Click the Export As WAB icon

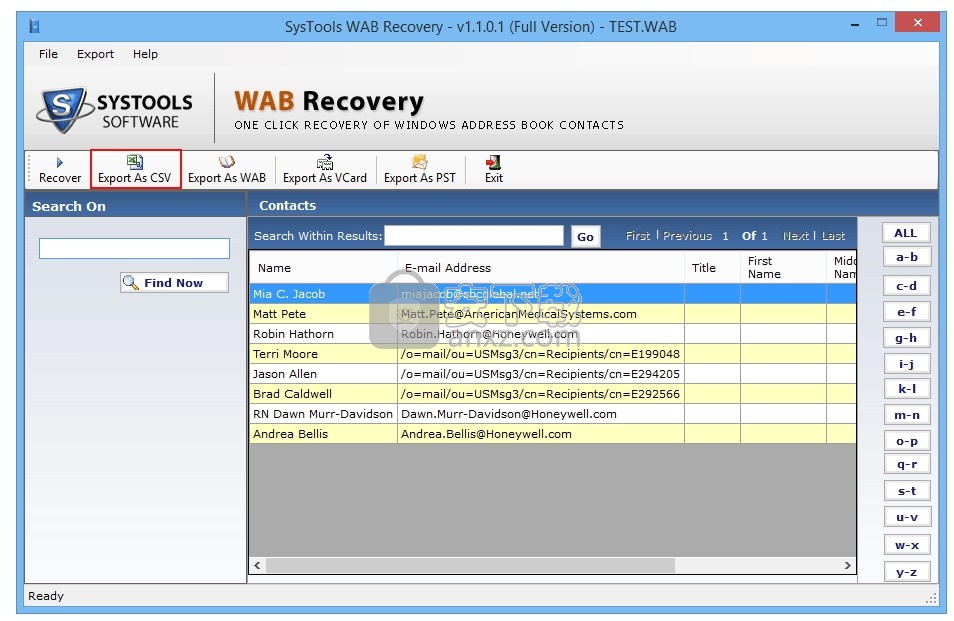pyautogui.click(x=226, y=161)
